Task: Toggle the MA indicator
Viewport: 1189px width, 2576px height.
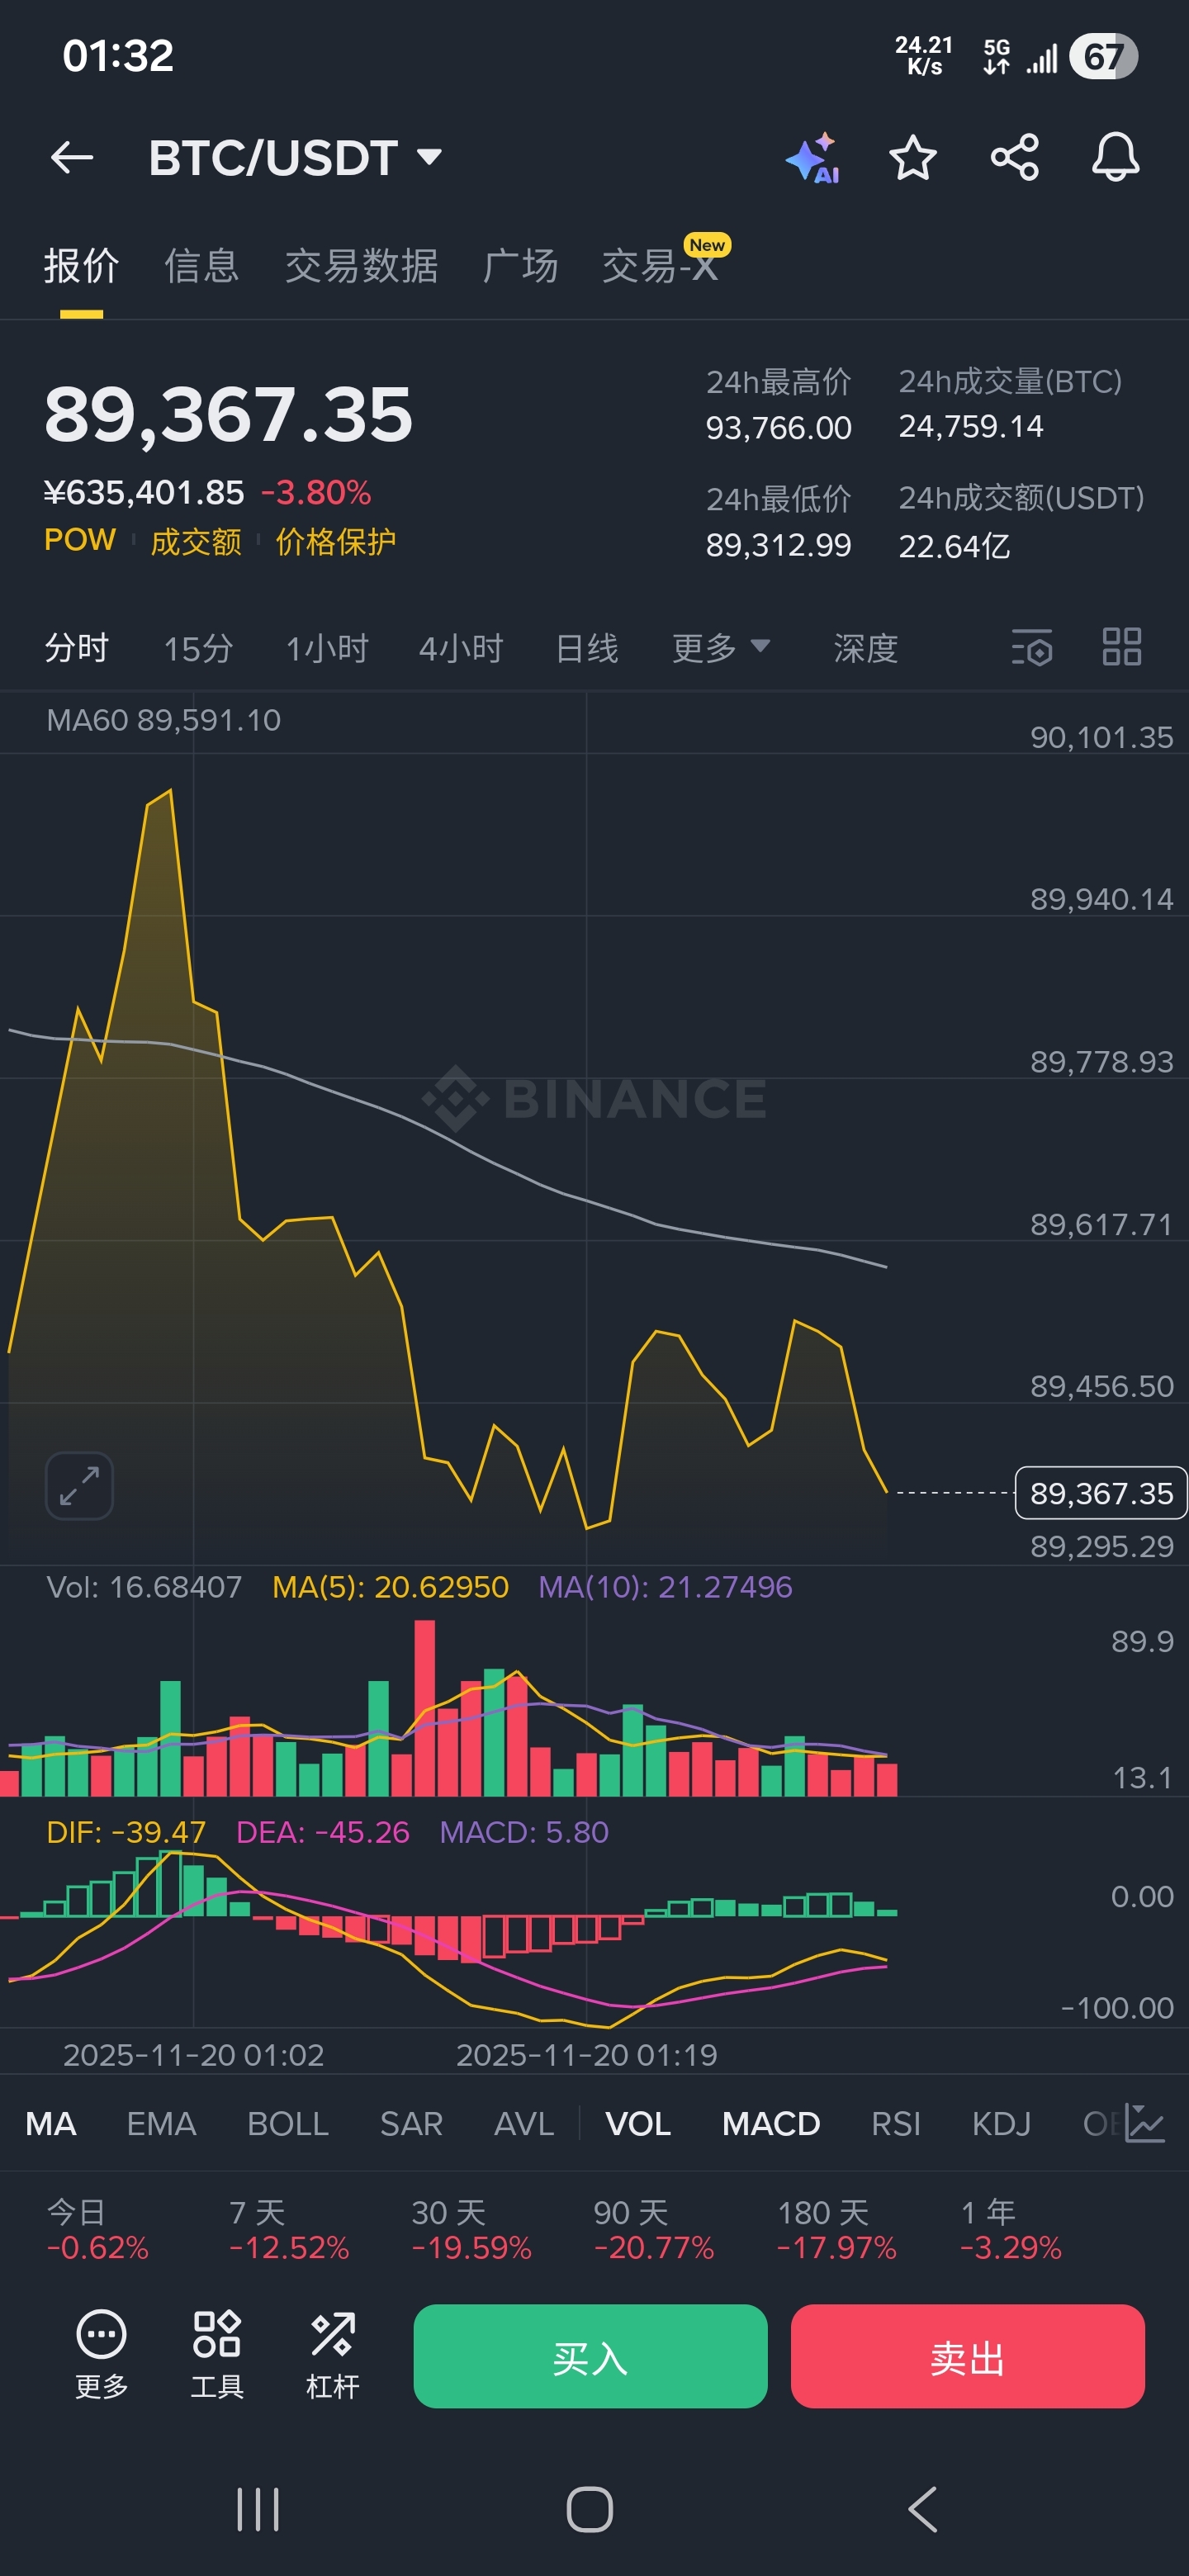Action: tap(51, 2123)
